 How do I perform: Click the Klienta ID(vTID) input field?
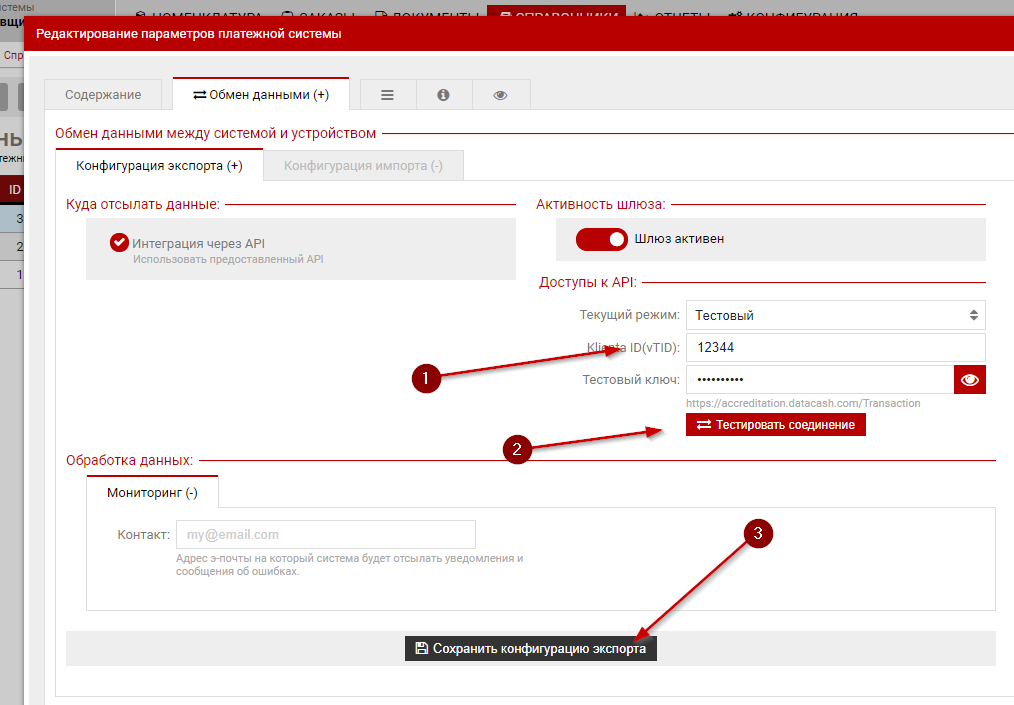pyautogui.click(x=835, y=348)
